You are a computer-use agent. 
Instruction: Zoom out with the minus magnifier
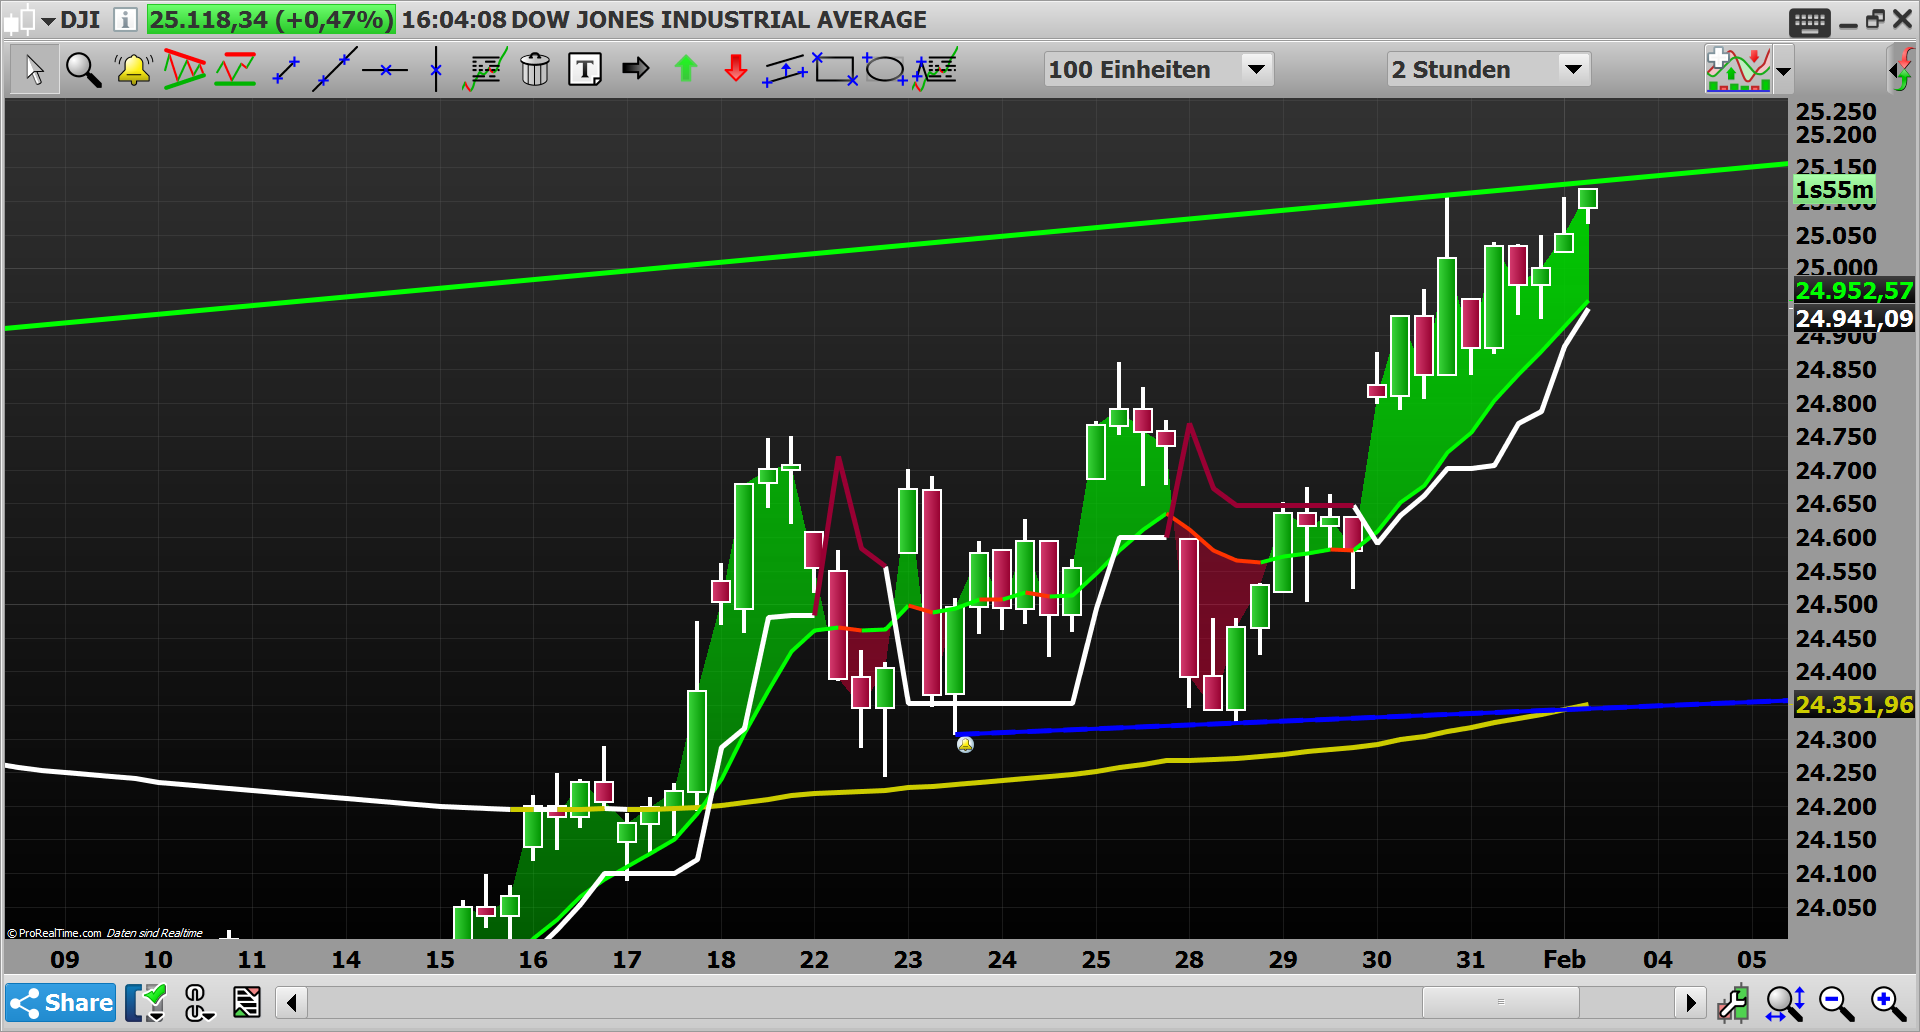coord(1837,1003)
